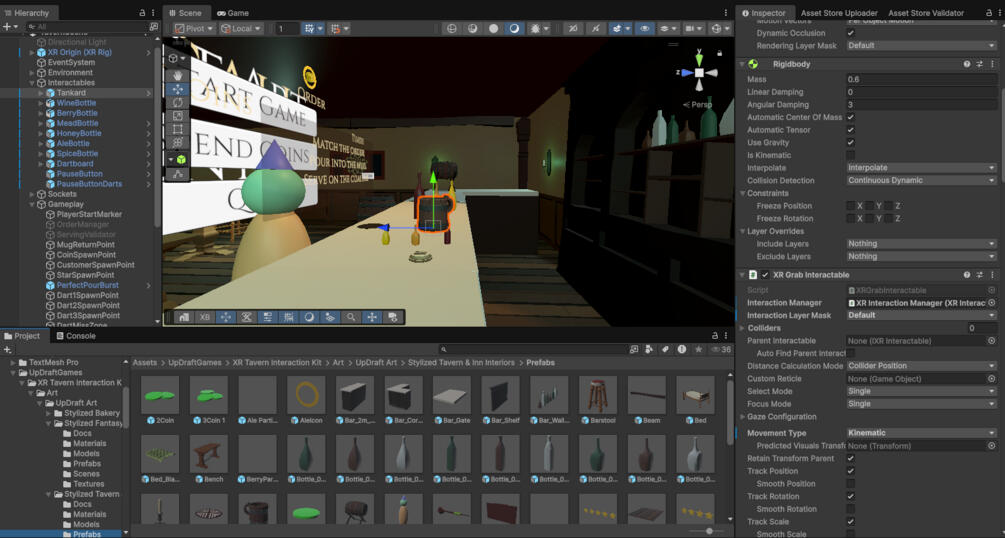Open Collision Detection dropdown
Image resolution: width=1005 pixels, height=538 pixels.
pyautogui.click(x=922, y=180)
